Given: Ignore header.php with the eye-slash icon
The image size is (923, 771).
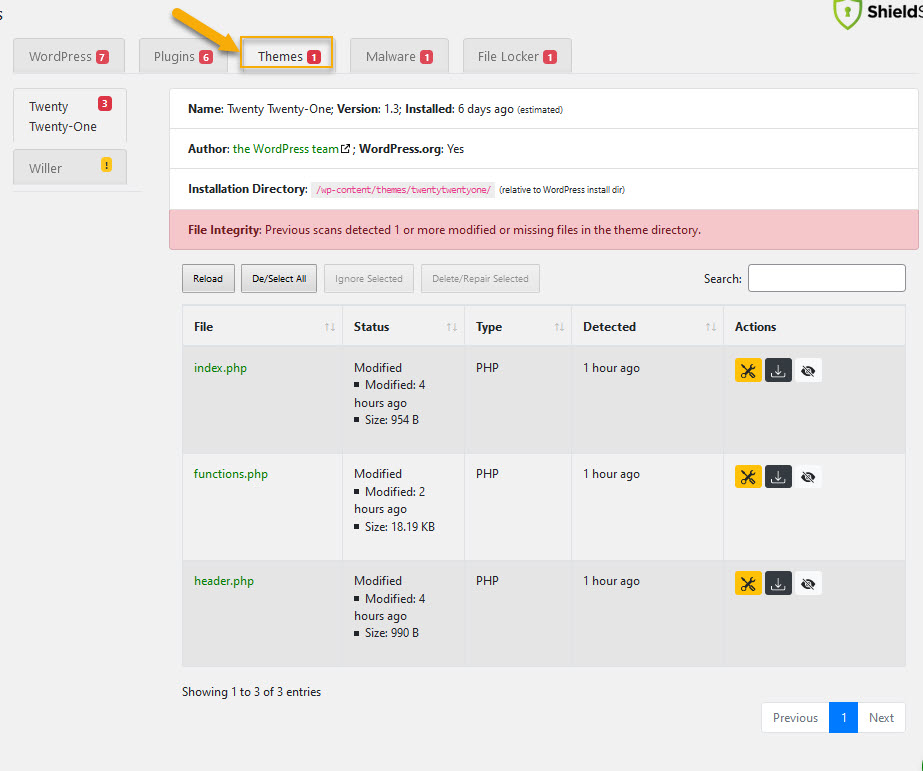Looking at the screenshot, I should pos(808,583).
